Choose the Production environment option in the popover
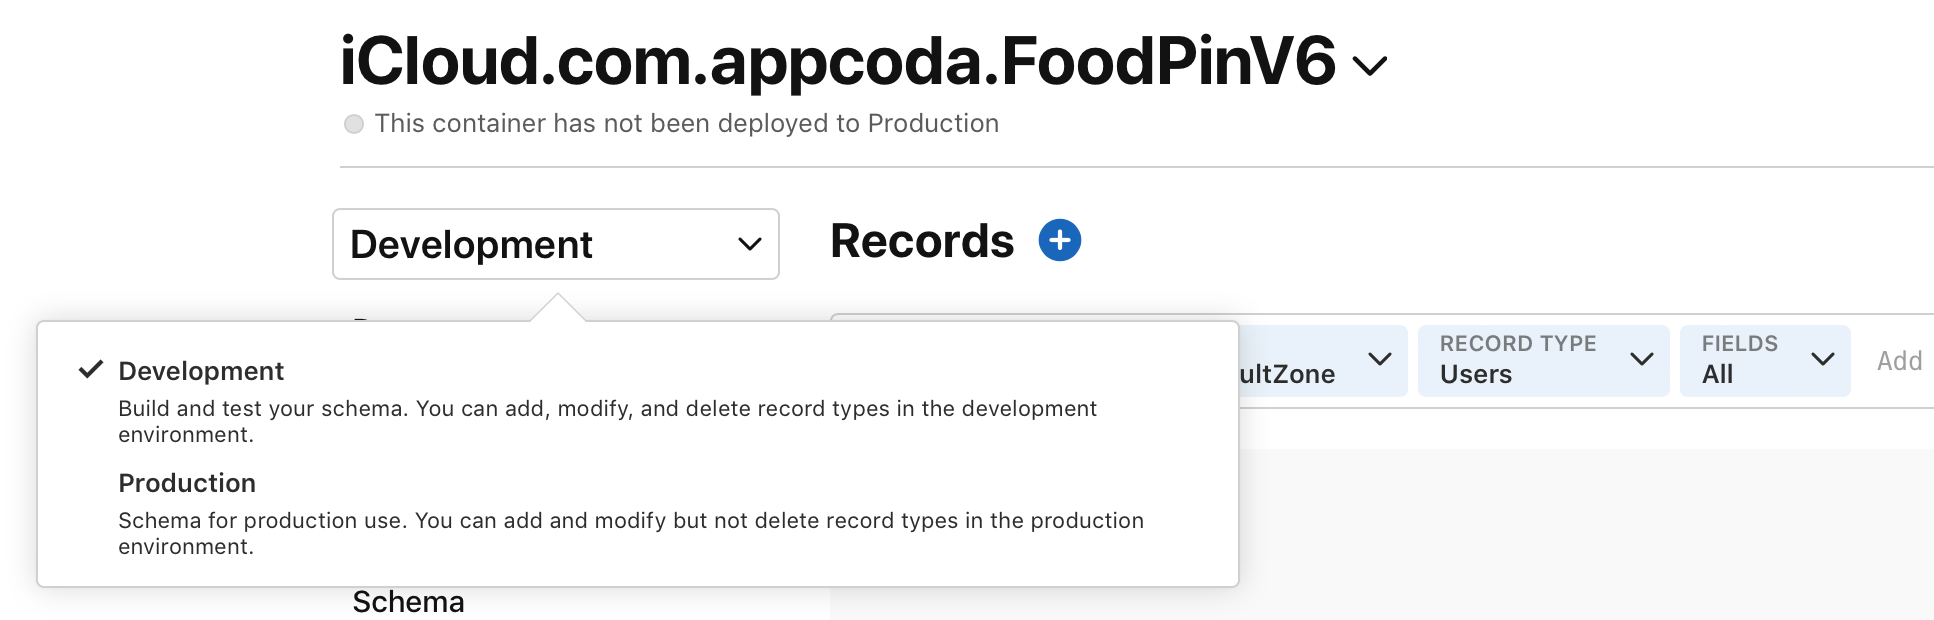This screenshot has width=1934, height=620. tap(187, 483)
